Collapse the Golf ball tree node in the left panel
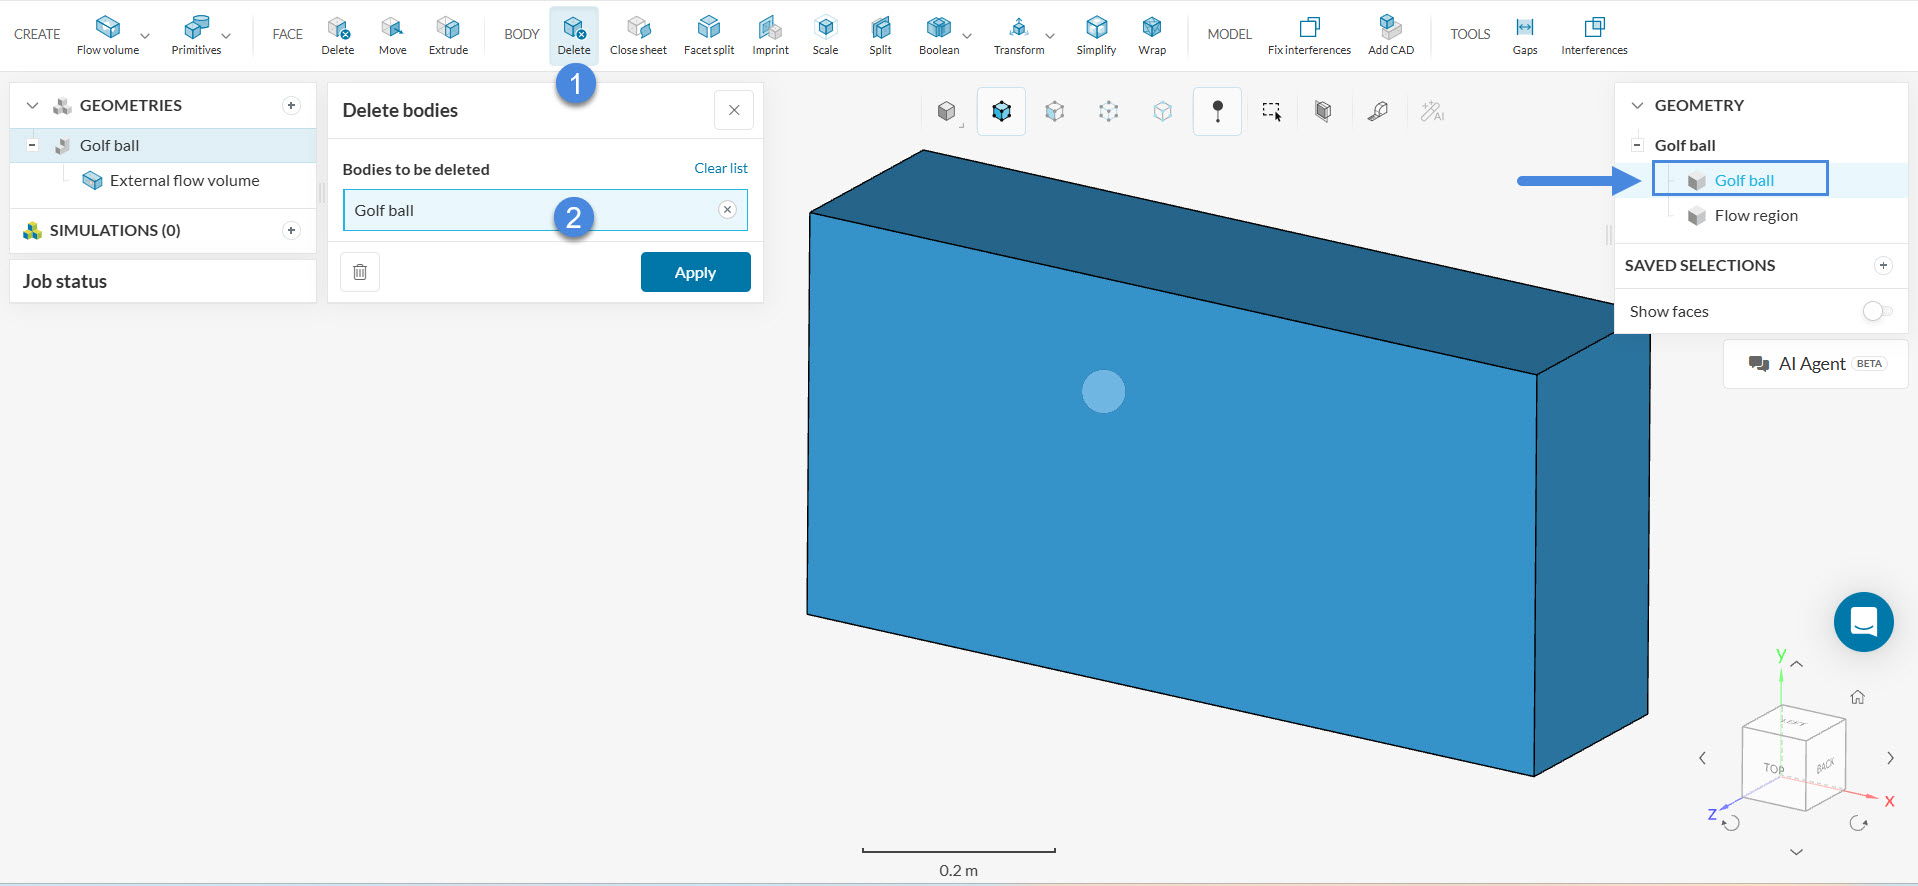The height and width of the screenshot is (886, 1918). (x=32, y=146)
